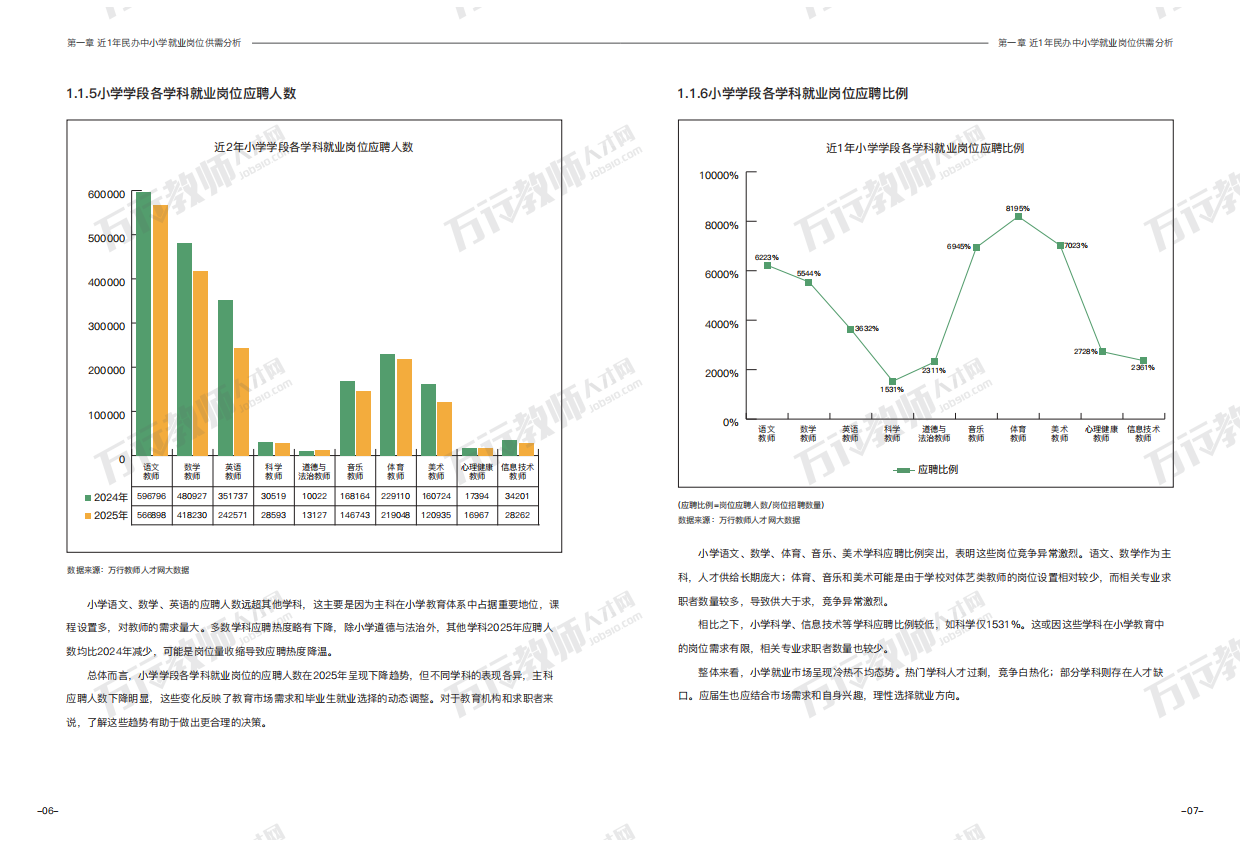Viewport: 1240px width, 847px height.
Task: Click the 3632% data label
Action: [x=867, y=329]
